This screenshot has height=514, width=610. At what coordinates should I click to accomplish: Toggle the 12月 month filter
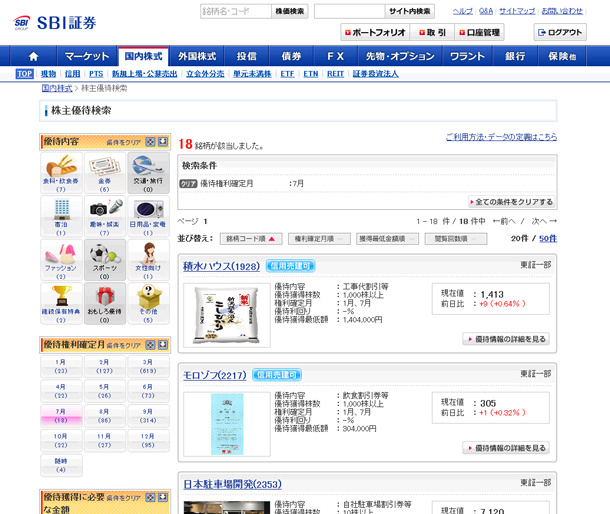pos(148,440)
